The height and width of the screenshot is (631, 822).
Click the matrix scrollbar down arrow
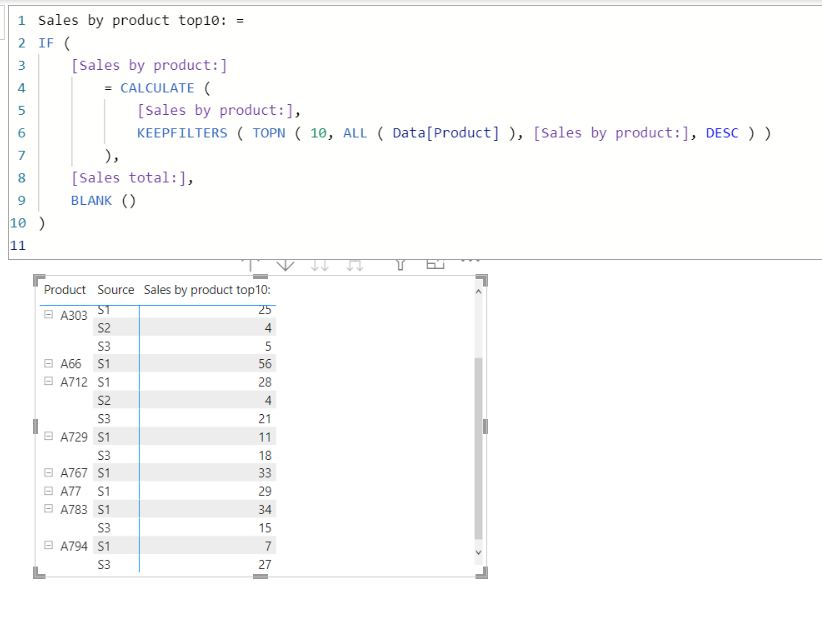click(478, 552)
